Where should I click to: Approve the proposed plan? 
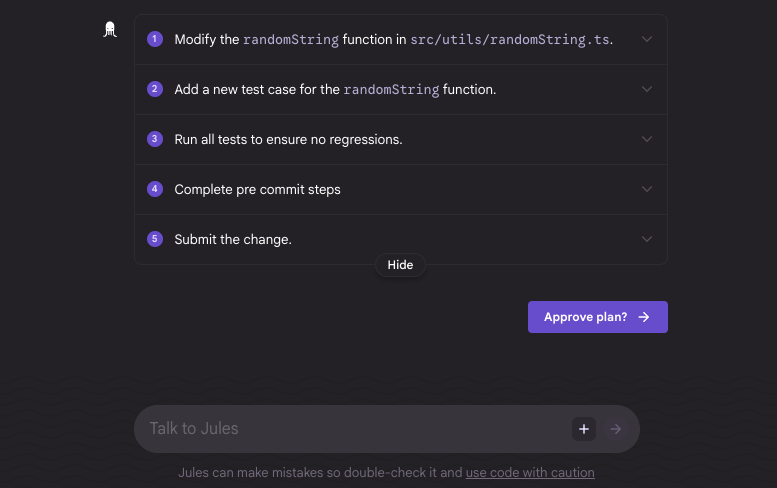point(597,317)
